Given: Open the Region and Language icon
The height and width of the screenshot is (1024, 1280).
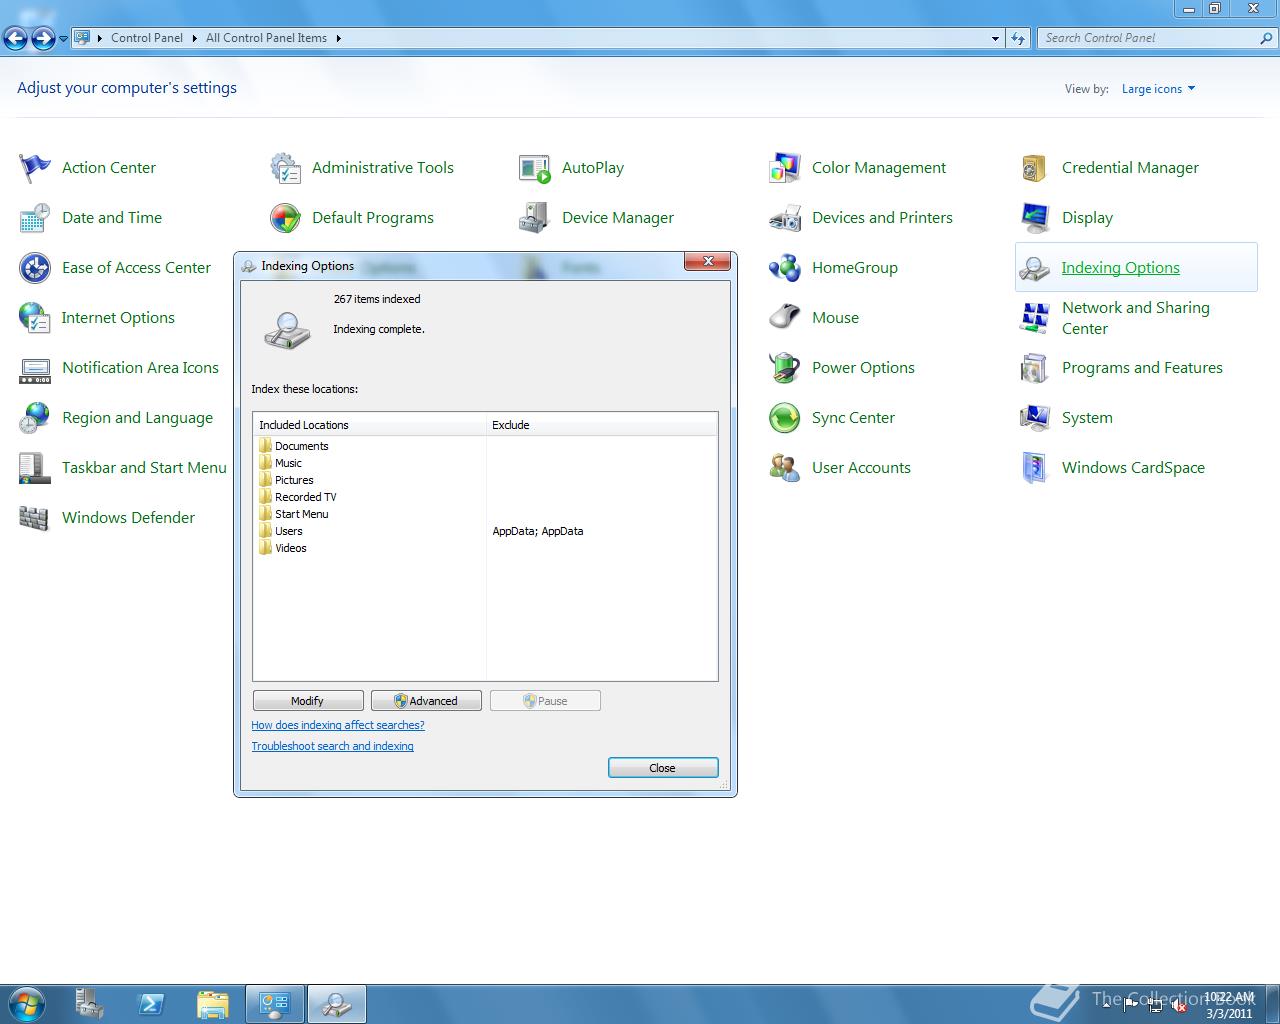Looking at the screenshot, I should pos(34,418).
